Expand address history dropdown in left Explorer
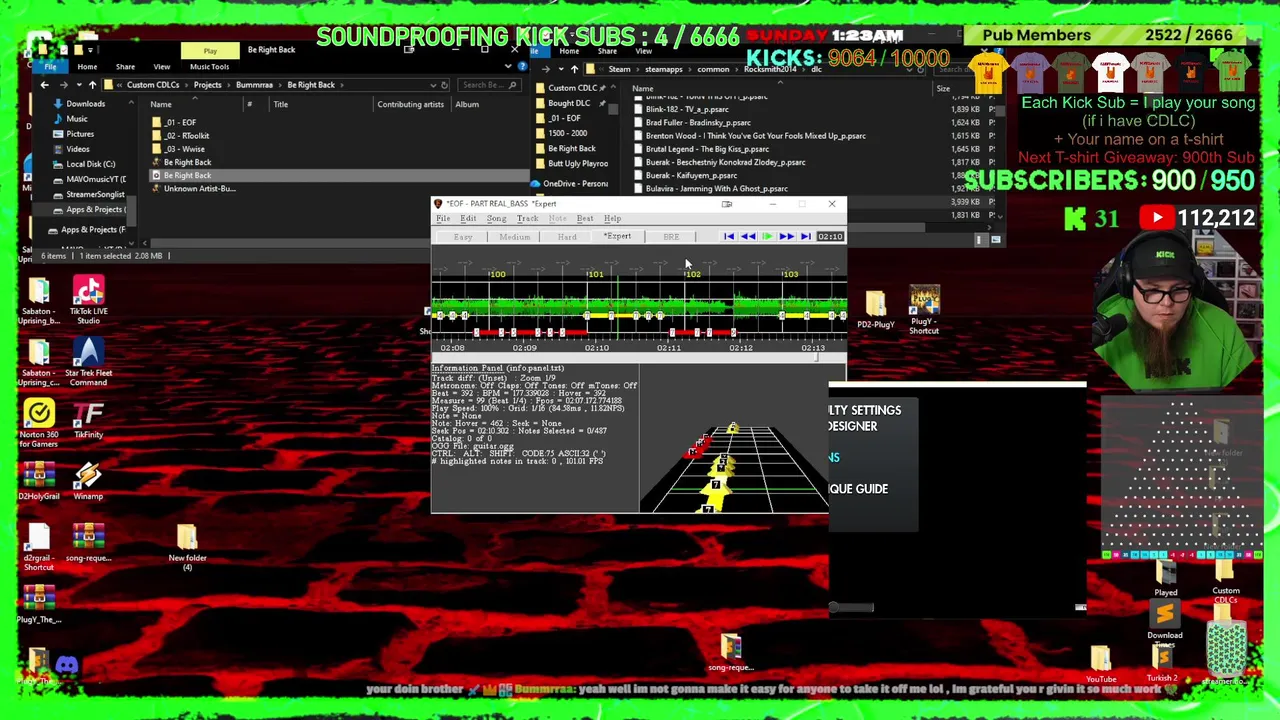The image size is (1280, 720). tap(432, 85)
